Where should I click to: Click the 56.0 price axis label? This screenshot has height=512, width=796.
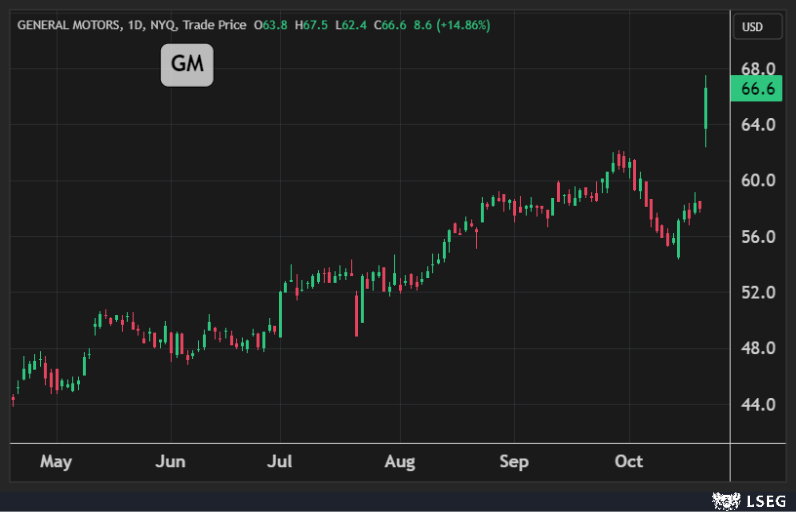(x=758, y=237)
